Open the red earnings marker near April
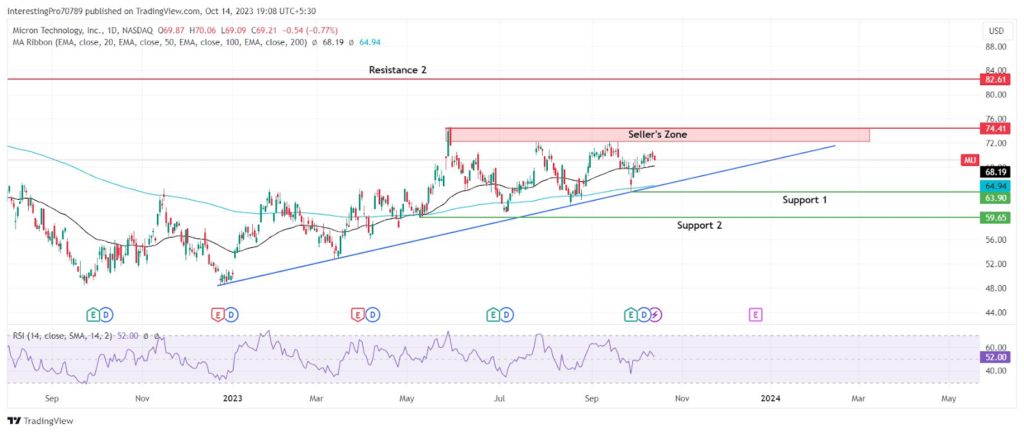Viewport: 1024px width, 433px height. (357, 315)
